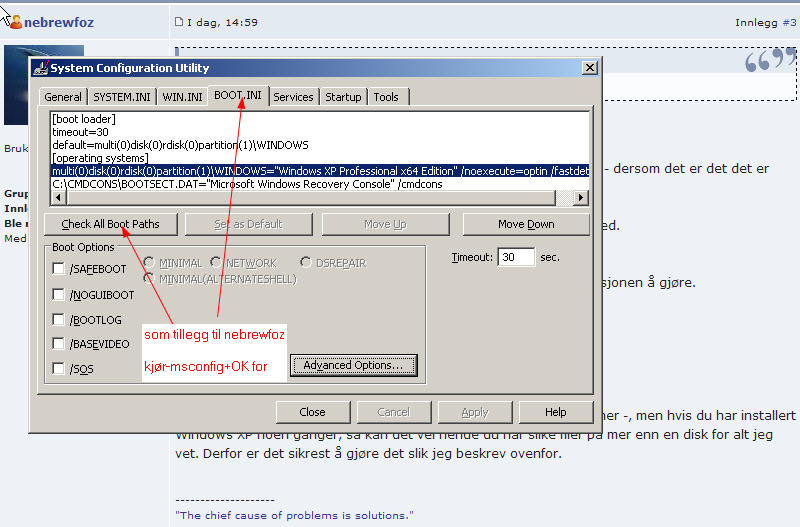800x527 pixels.
Task: Open the Startup tab
Action: tap(343, 97)
